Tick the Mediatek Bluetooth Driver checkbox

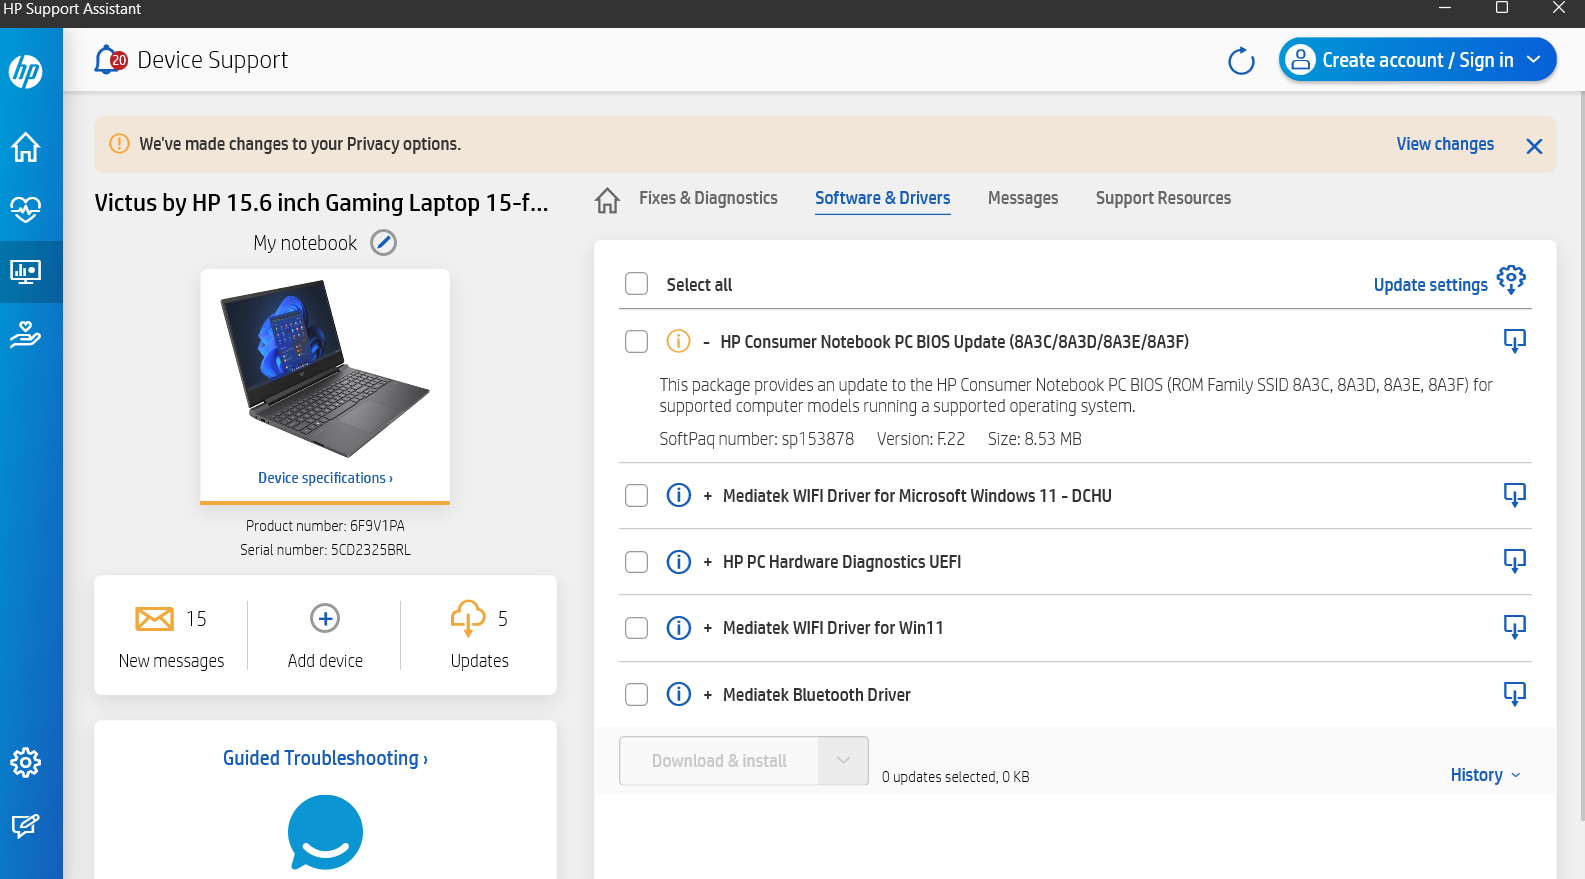pyautogui.click(x=637, y=694)
